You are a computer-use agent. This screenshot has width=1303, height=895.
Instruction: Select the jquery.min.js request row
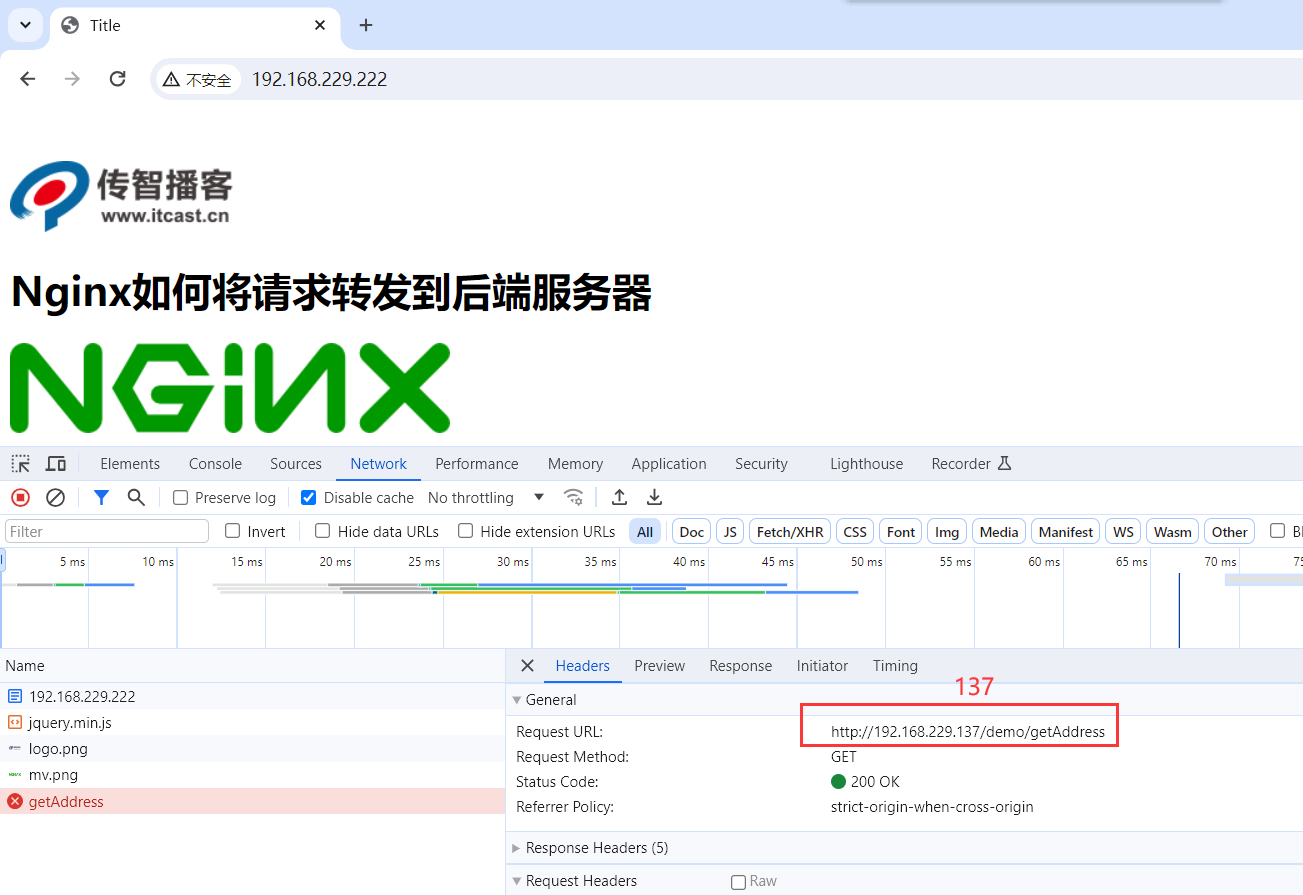point(252,722)
